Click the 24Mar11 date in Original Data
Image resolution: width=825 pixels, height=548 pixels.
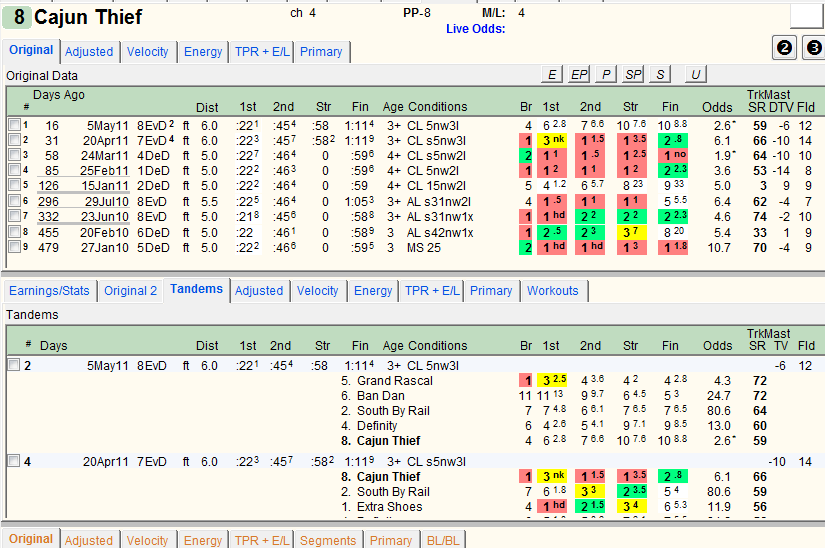pos(104,156)
